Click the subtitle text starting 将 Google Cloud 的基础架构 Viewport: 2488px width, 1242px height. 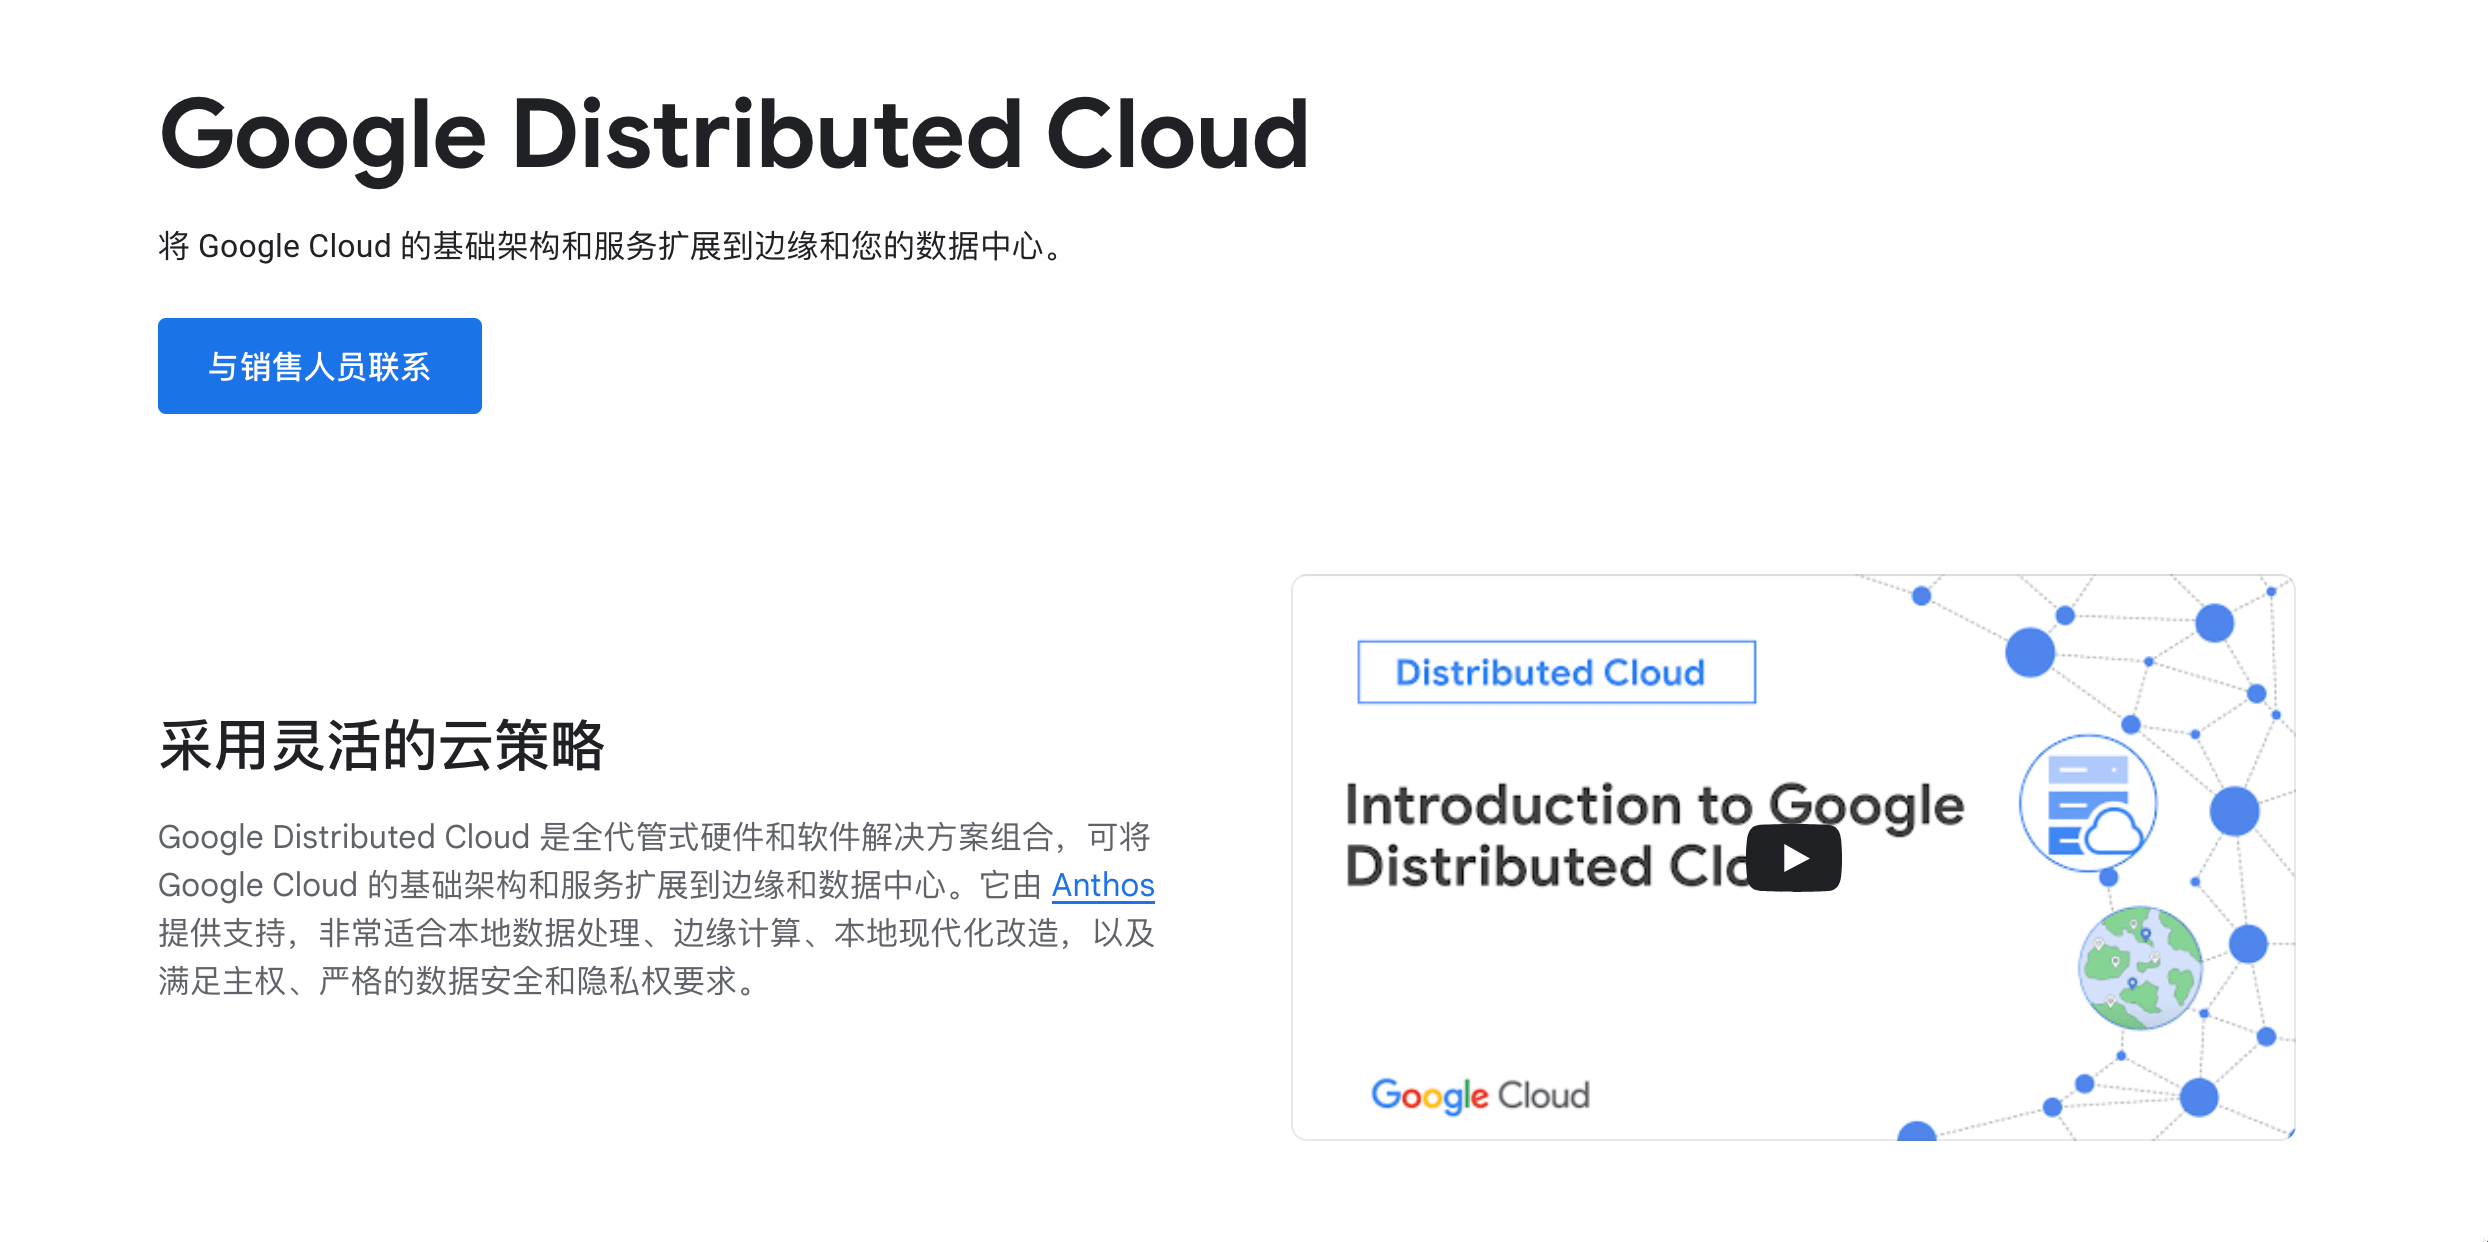click(613, 246)
